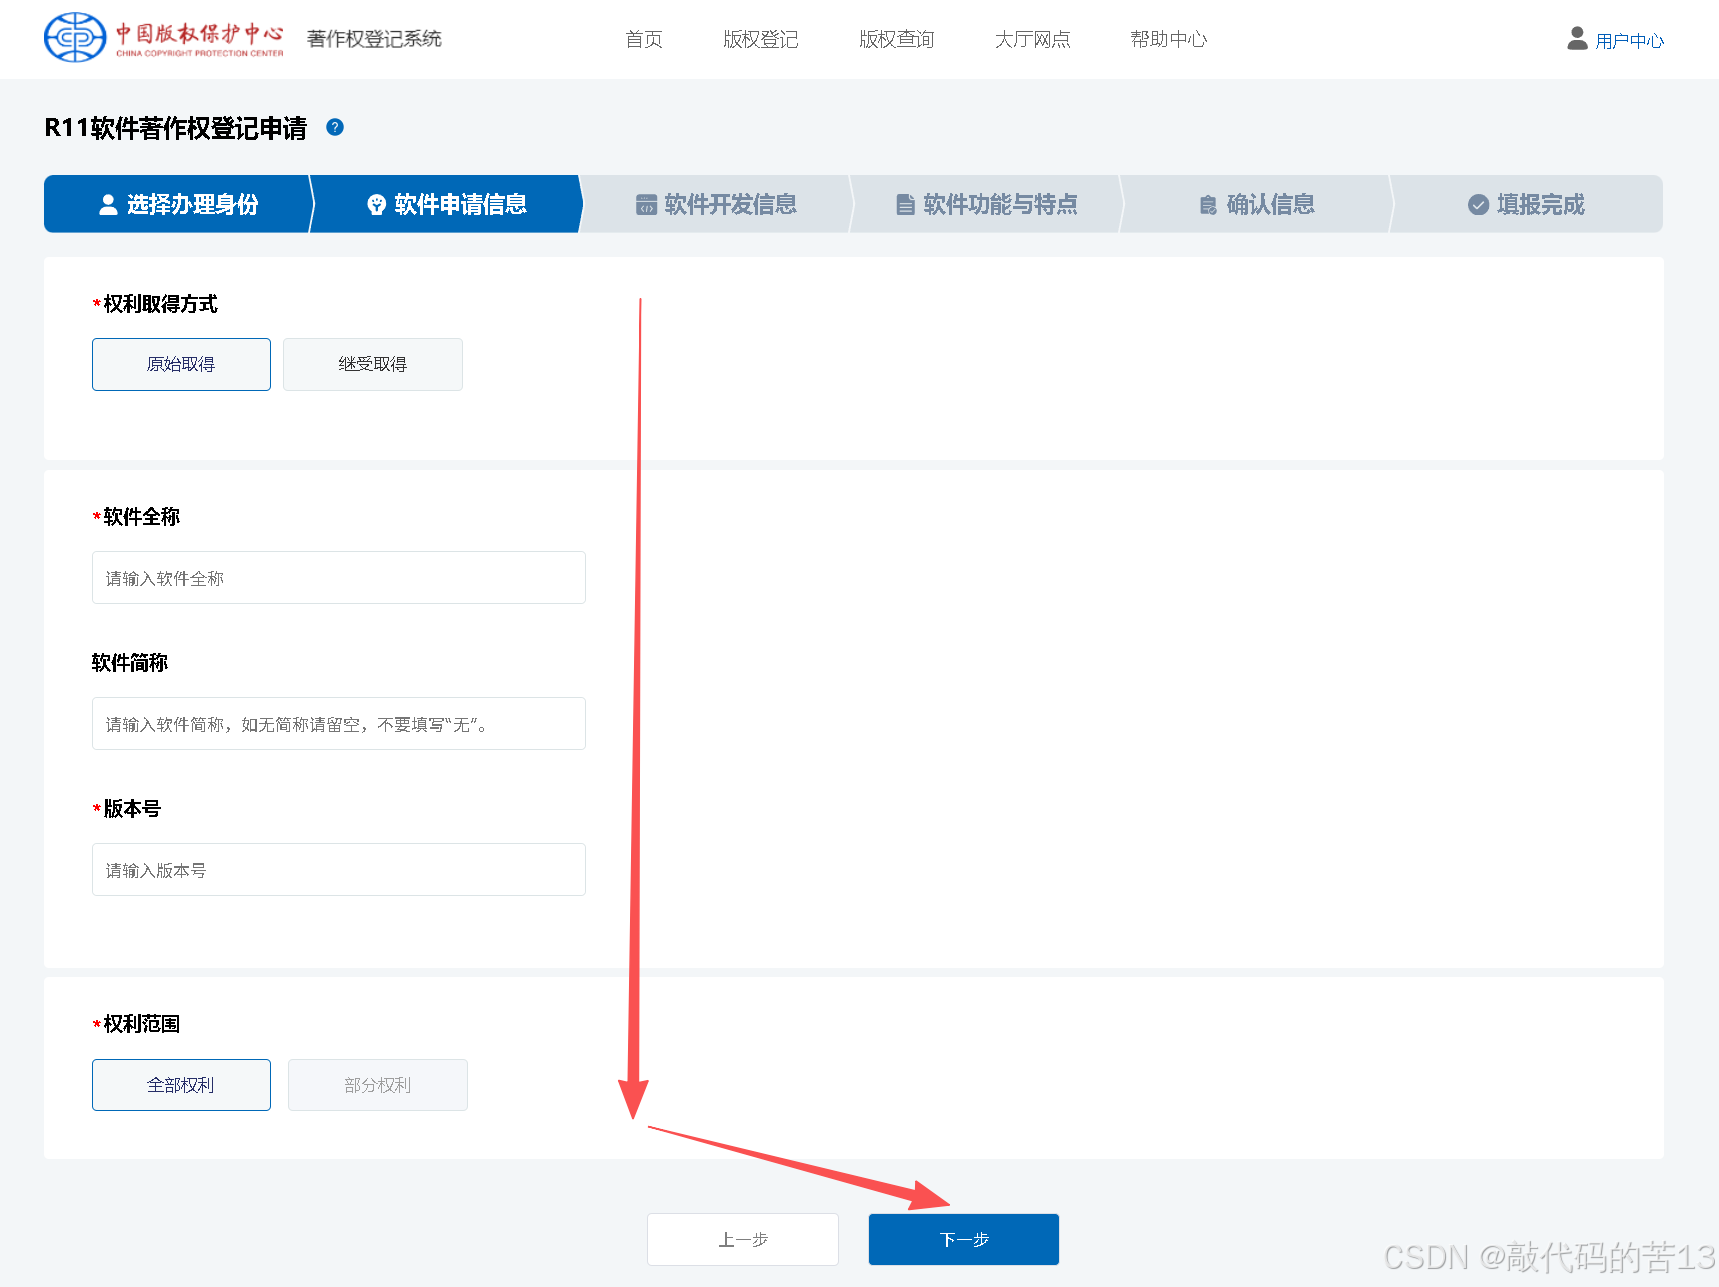
Task: Choose 部分权利 rights scope
Action: pyautogui.click(x=378, y=1085)
